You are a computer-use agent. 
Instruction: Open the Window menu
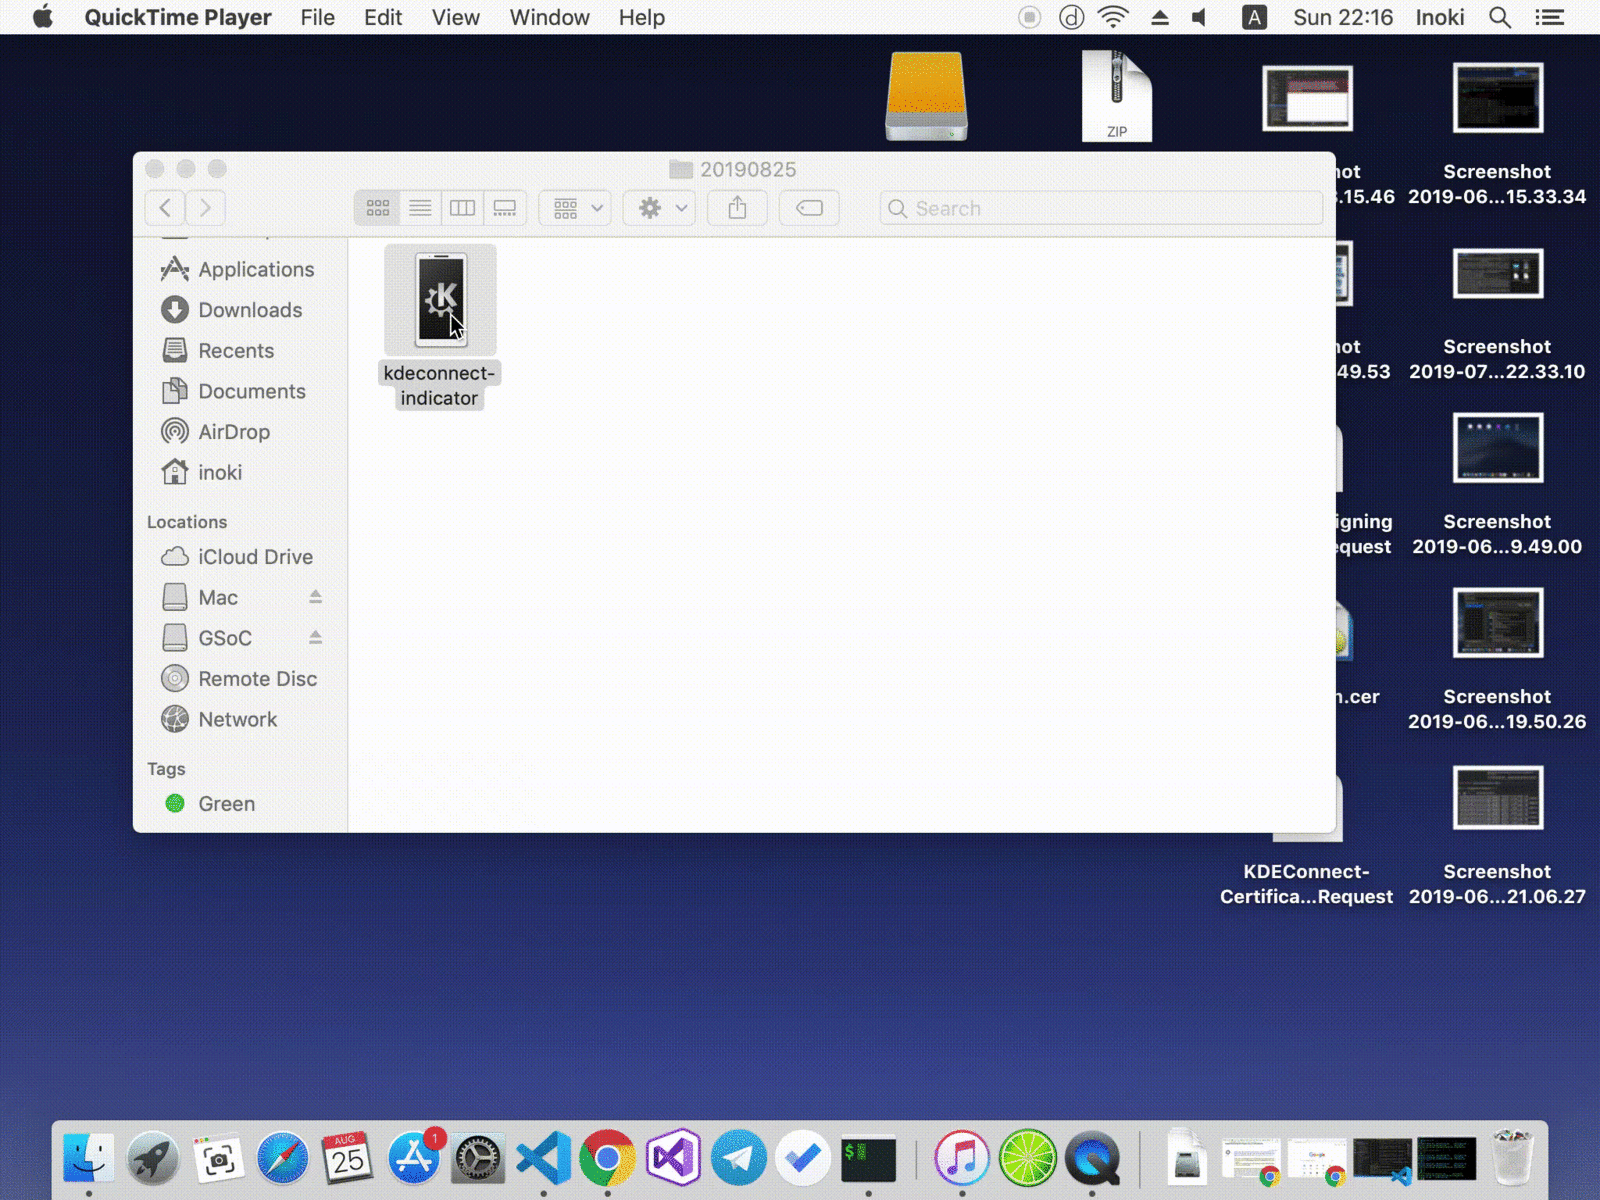[x=549, y=17]
